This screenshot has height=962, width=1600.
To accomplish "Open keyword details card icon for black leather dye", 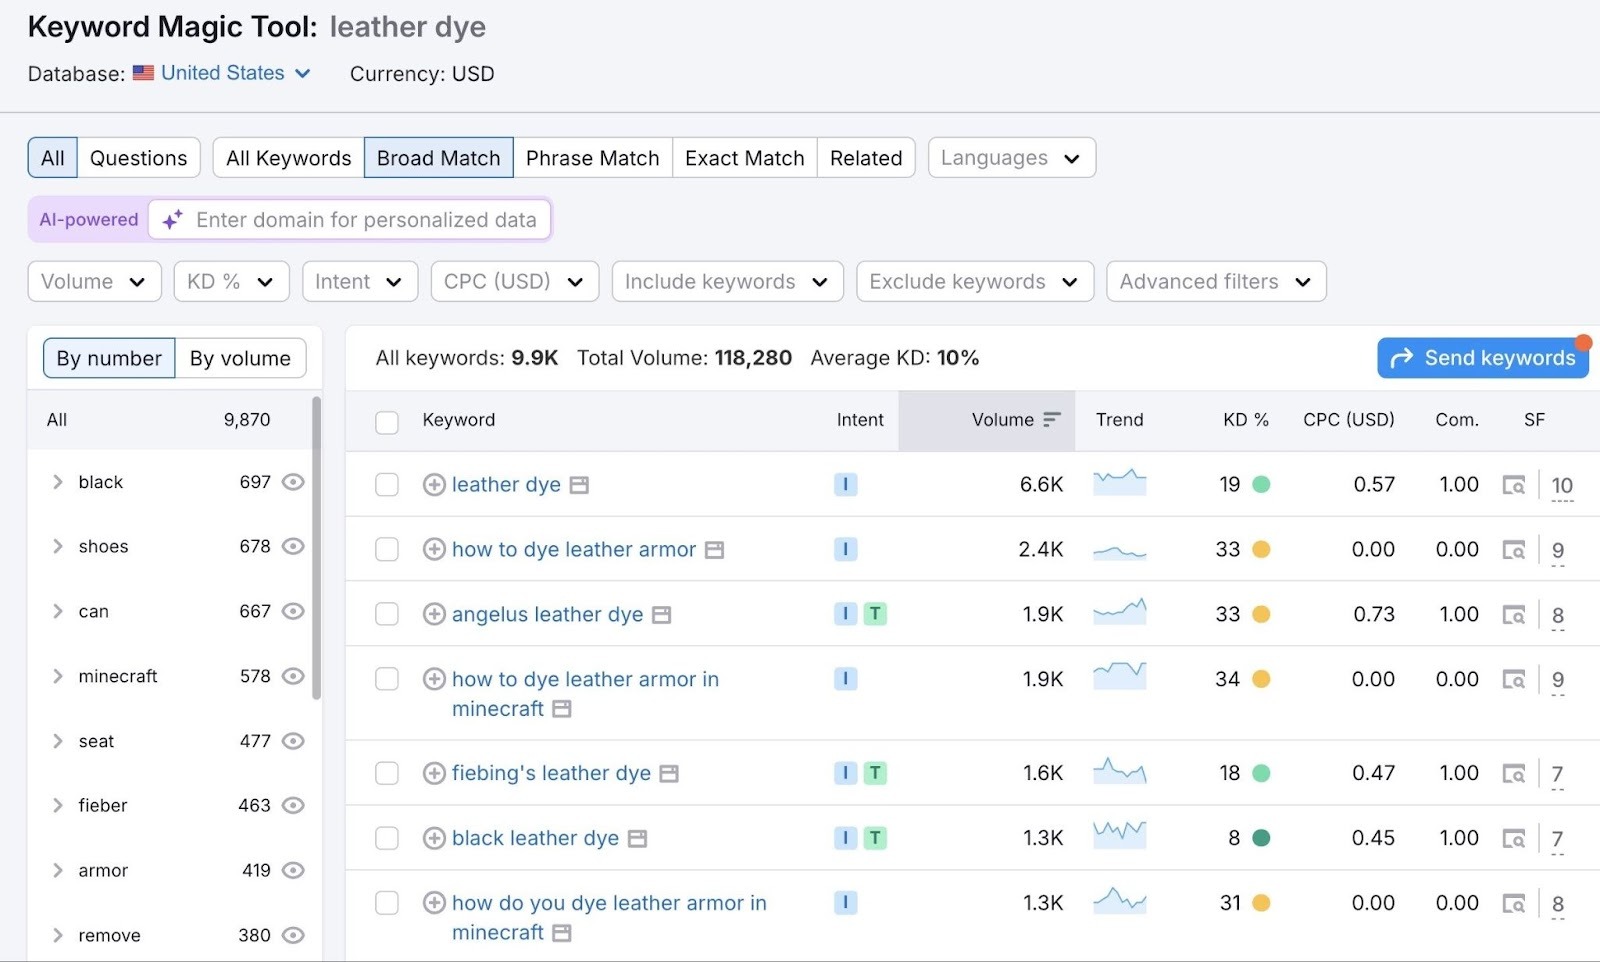I will coord(636,838).
